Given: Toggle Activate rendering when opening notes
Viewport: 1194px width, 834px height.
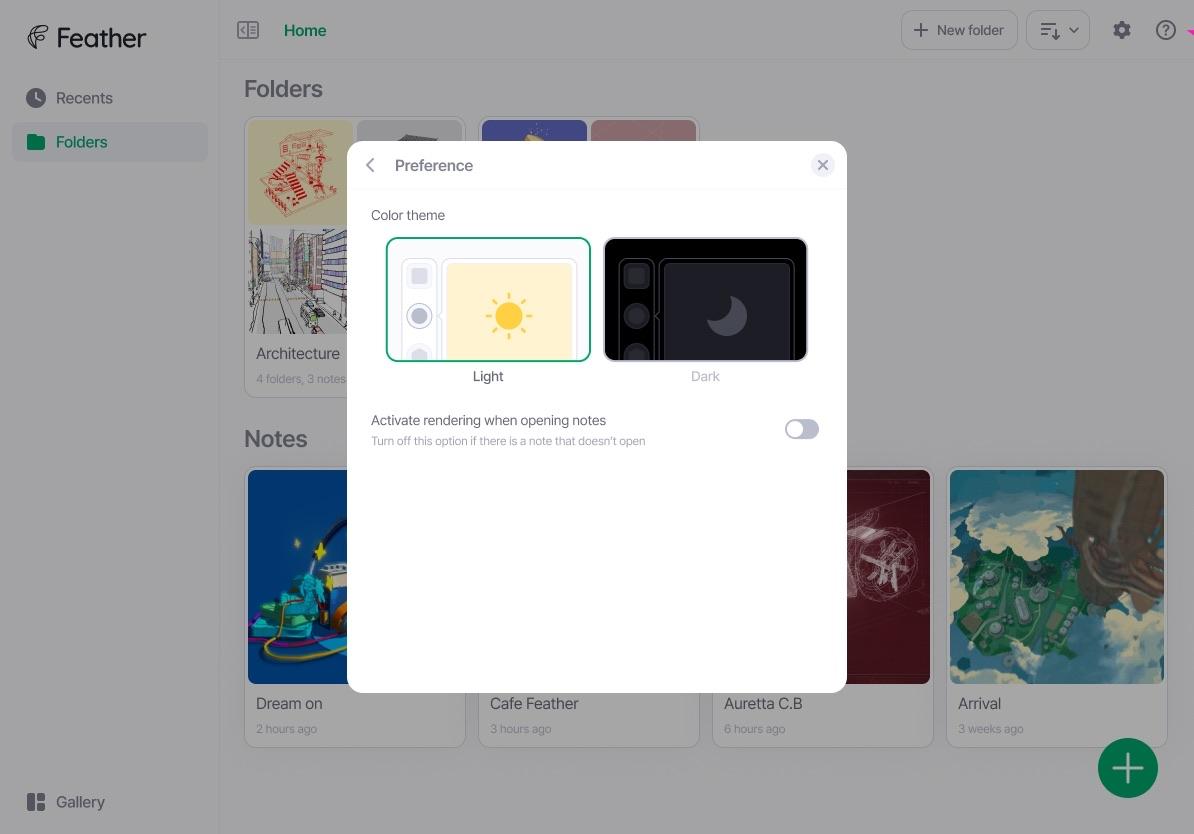Looking at the screenshot, I should tap(801, 430).
